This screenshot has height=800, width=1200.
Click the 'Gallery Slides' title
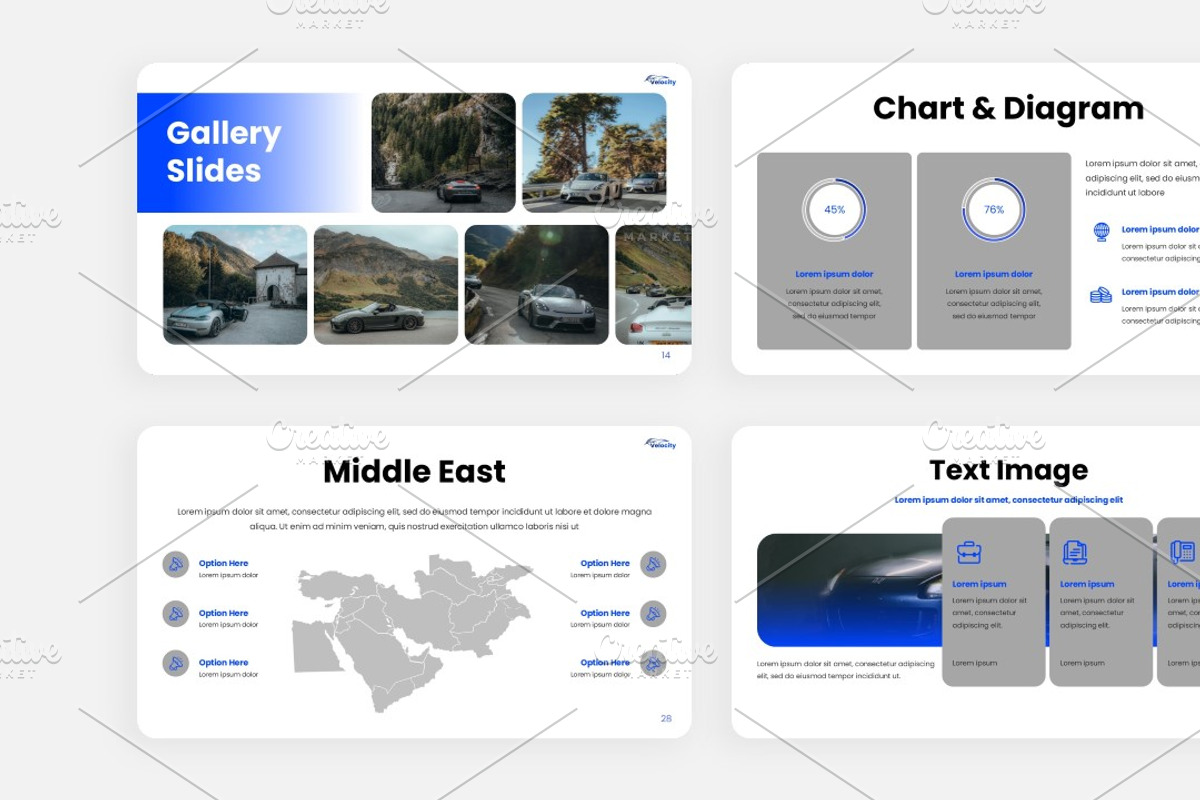pyautogui.click(x=224, y=152)
